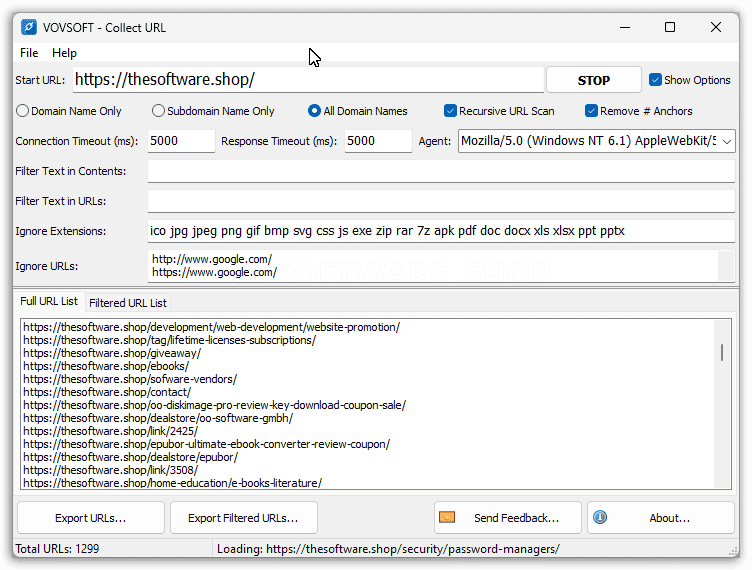This screenshot has width=752, height=570.
Task: Select the lifetime-licenses-subscriptions URL row
Action: (169, 340)
